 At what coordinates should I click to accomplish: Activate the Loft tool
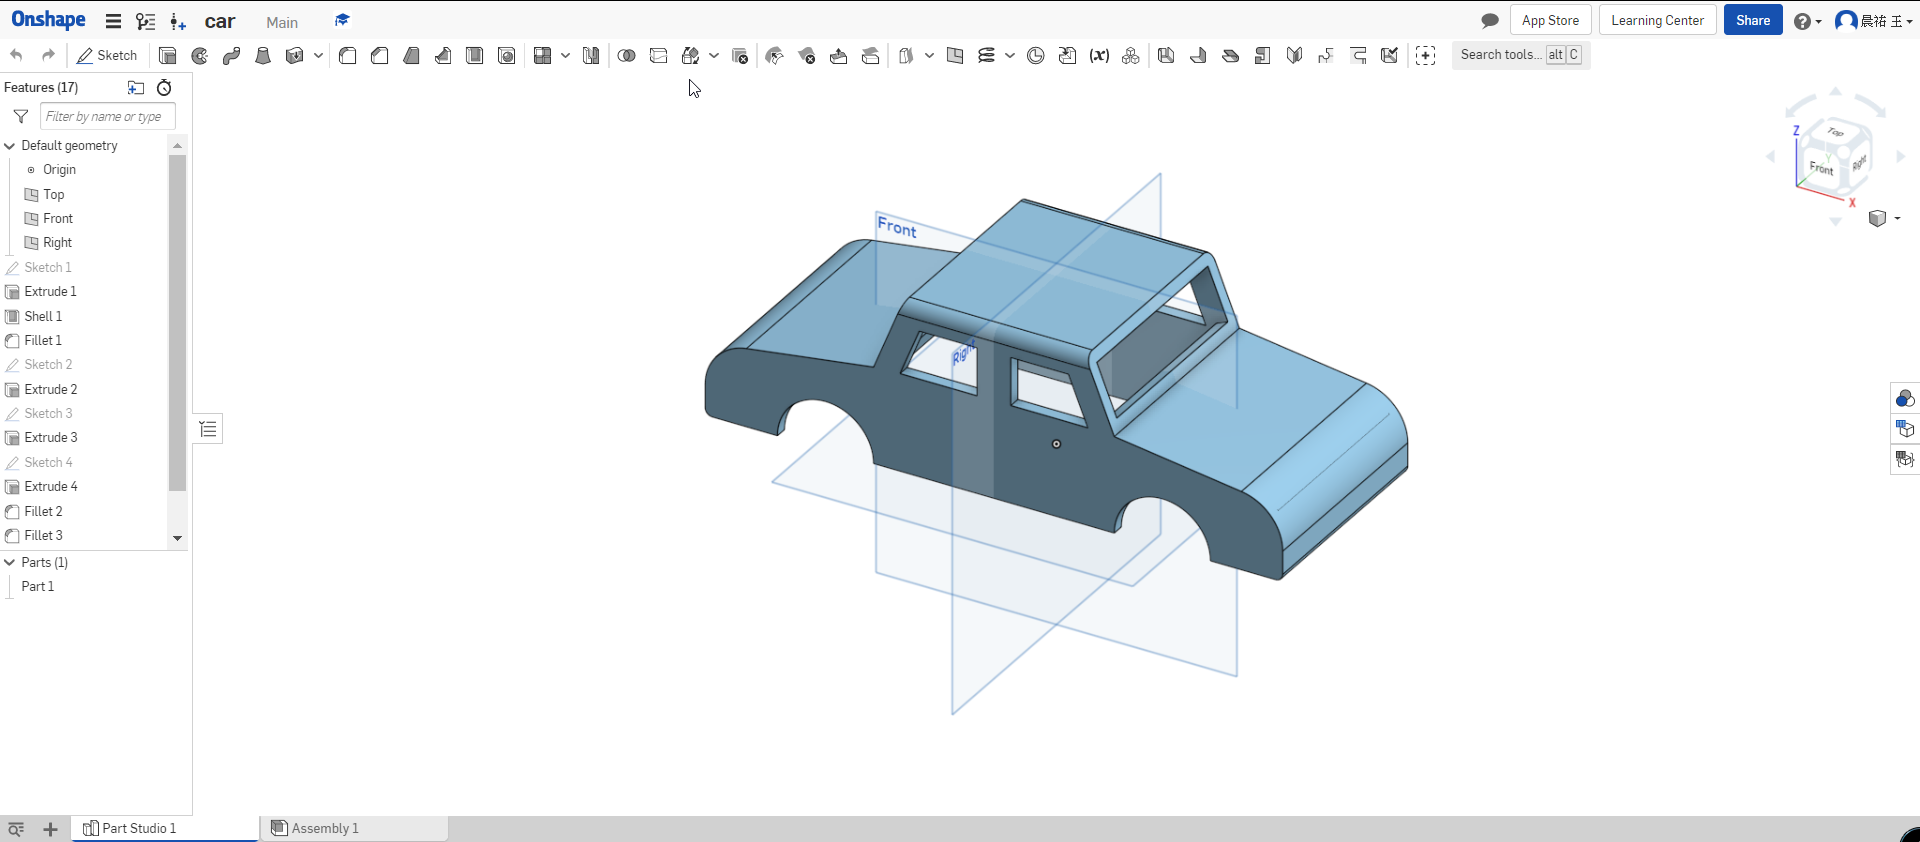coord(263,56)
